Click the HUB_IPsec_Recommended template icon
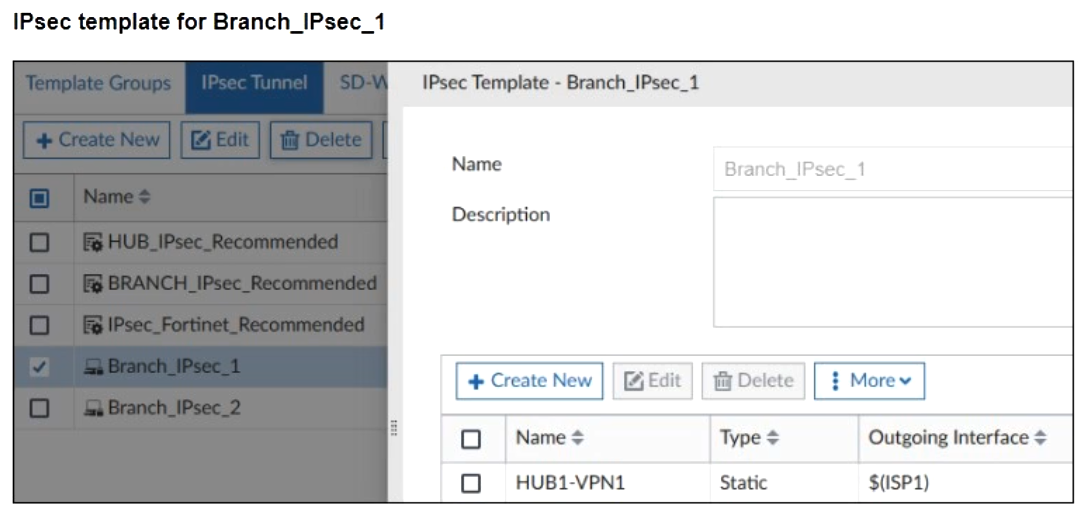Image resolution: width=1081 pixels, height=518 pixels. 93,242
